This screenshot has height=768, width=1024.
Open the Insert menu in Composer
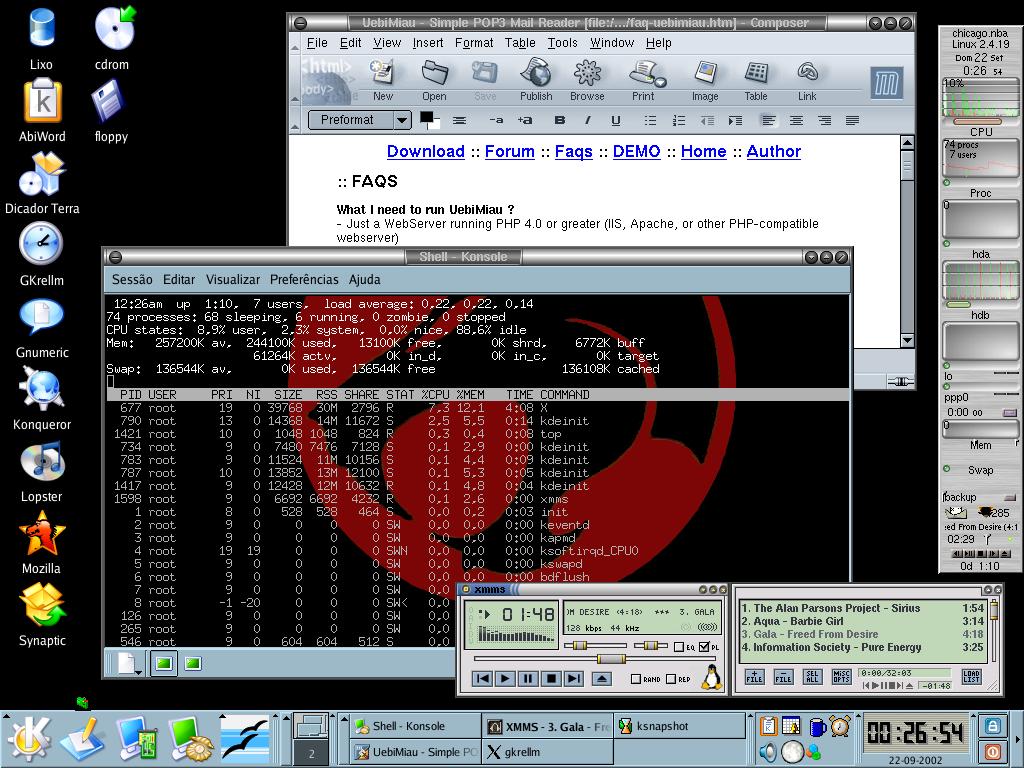pyautogui.click(x=428, y=43)
